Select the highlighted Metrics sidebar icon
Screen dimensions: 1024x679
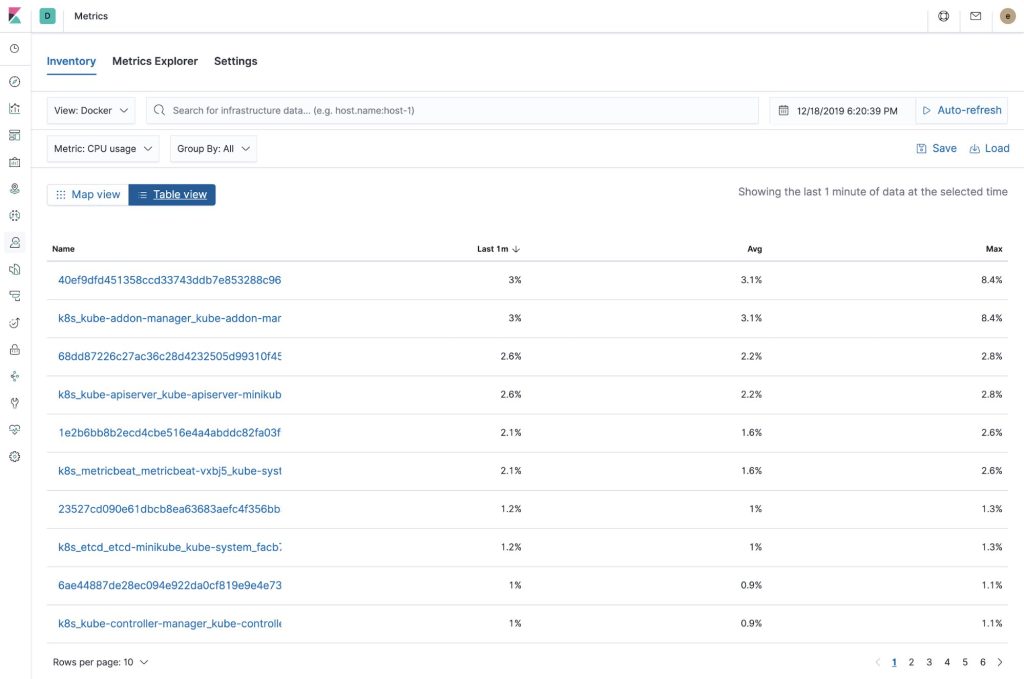14,242
